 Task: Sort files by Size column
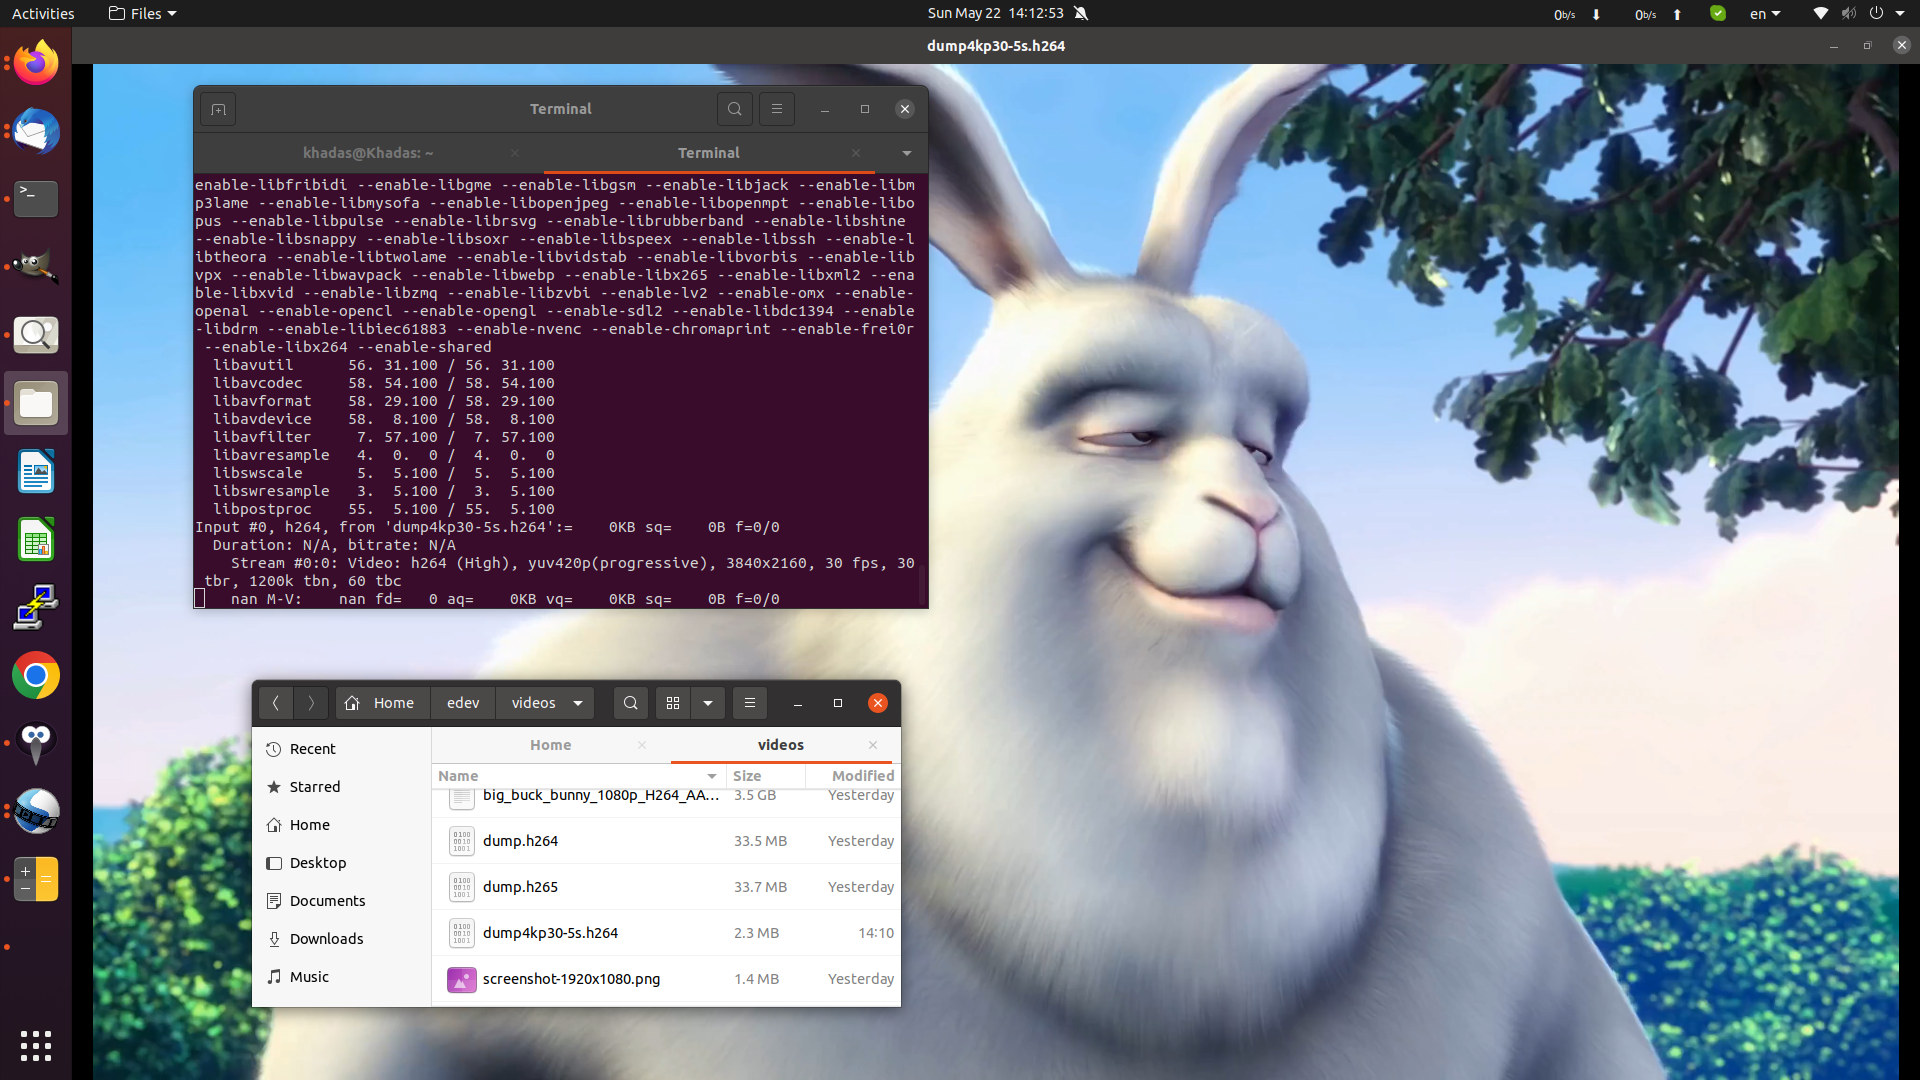coord(765,776)
